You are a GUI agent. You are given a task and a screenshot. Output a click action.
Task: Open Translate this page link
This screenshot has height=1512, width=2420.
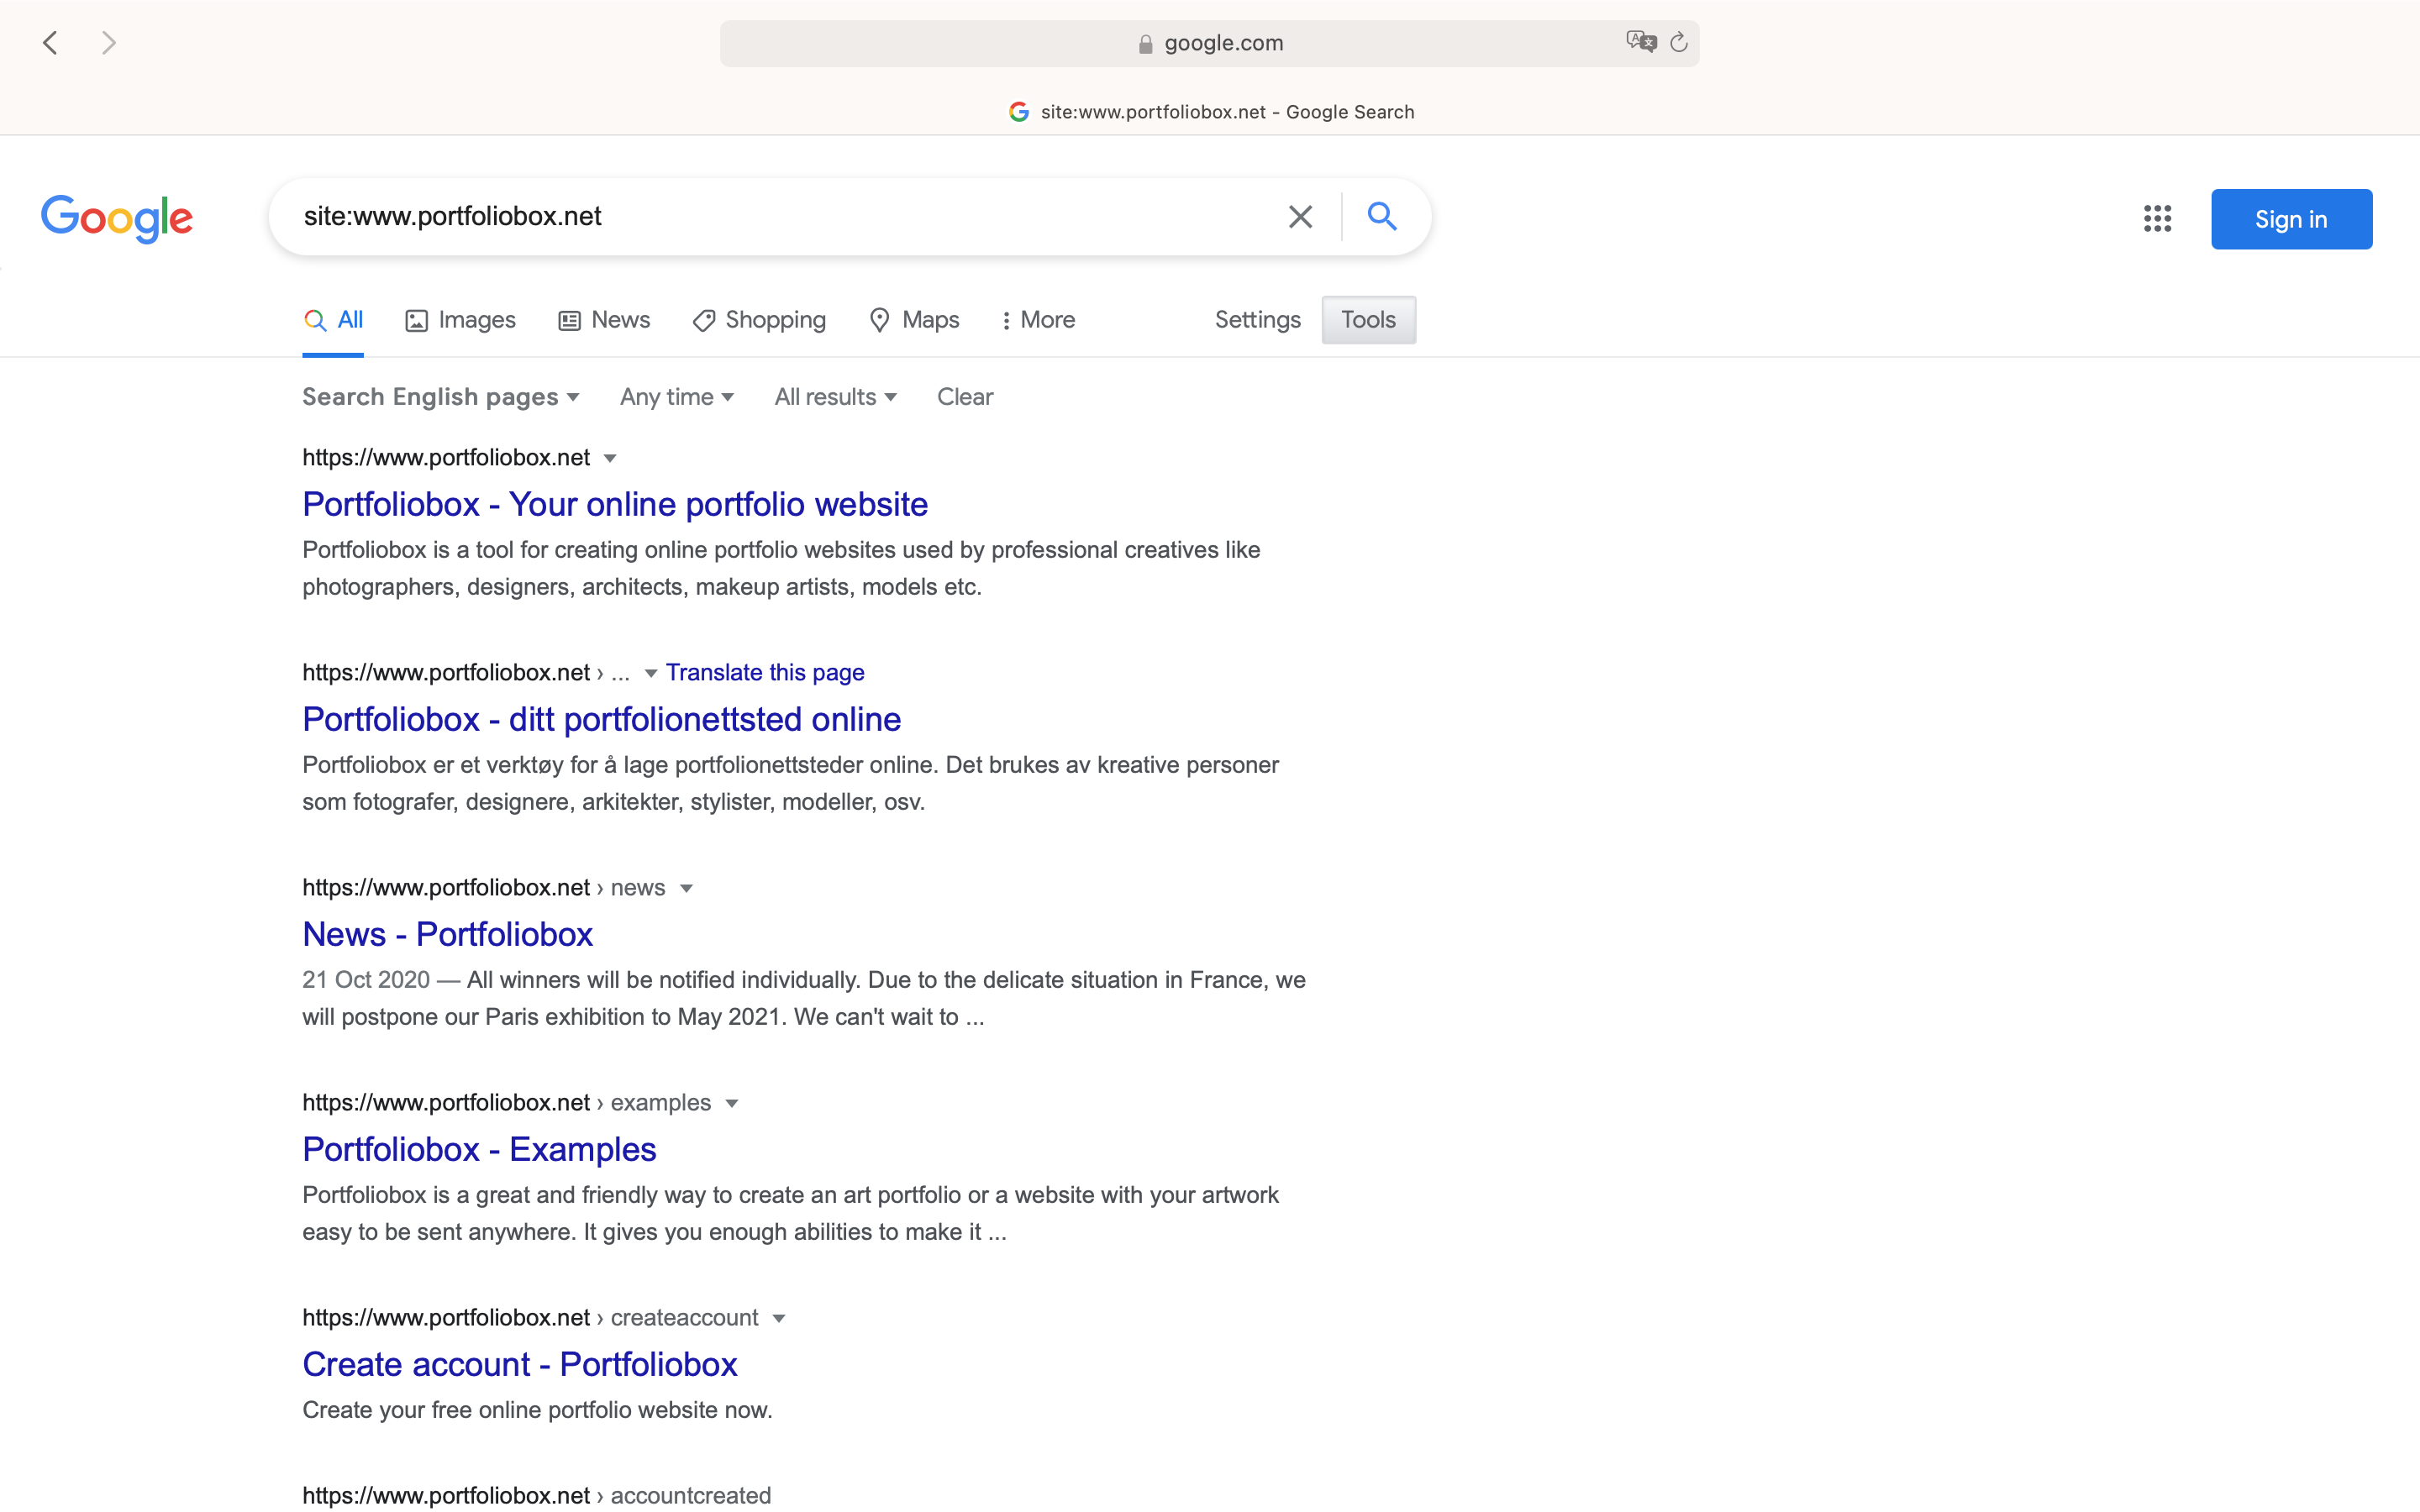click(765, 672)
